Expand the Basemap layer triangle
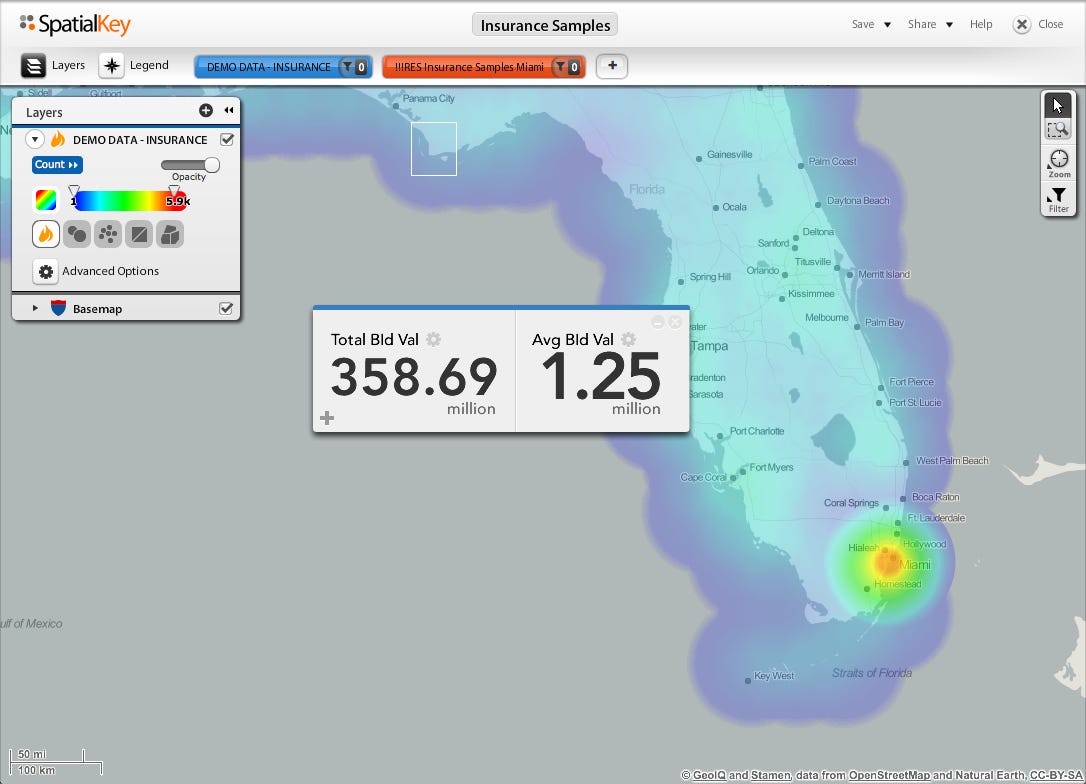The width and height of the screenshot is (1086, 784). 35,308
